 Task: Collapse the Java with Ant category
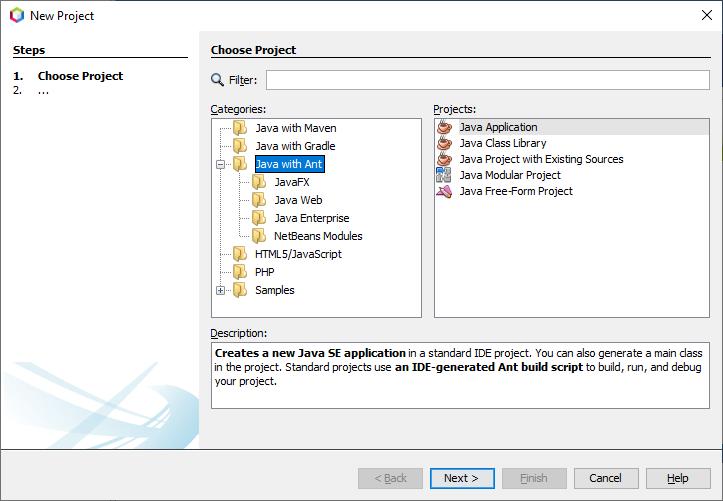[220, 164]
